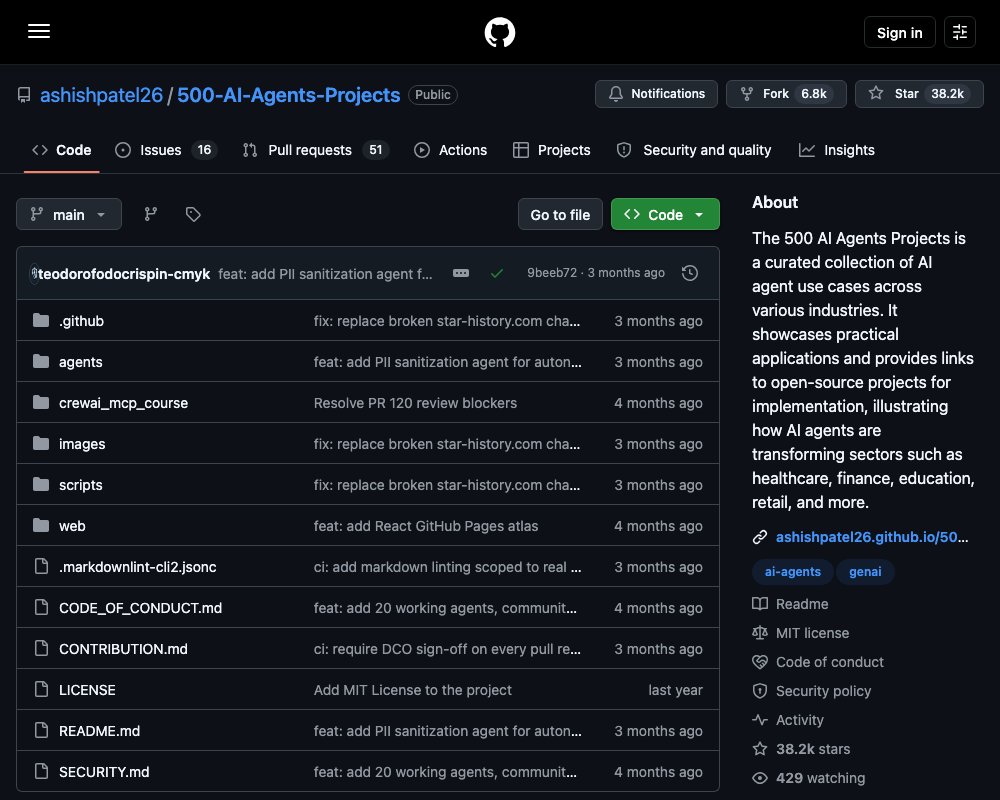Open commit 'ci: add markdown linting scoped to real'
1000x800 pixels.
(x=447, y=567)
